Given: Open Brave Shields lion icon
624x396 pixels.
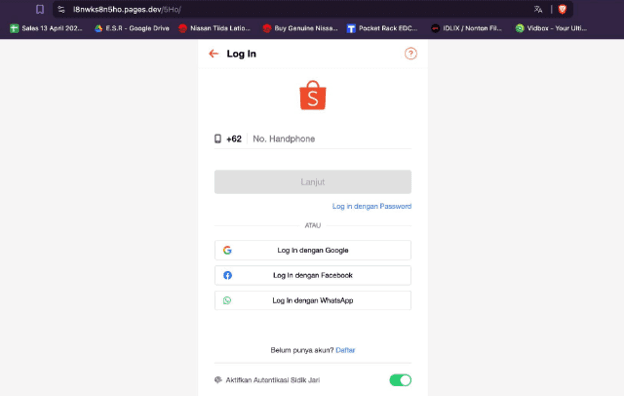Looking at the screenshot, I should click(562, 9).
